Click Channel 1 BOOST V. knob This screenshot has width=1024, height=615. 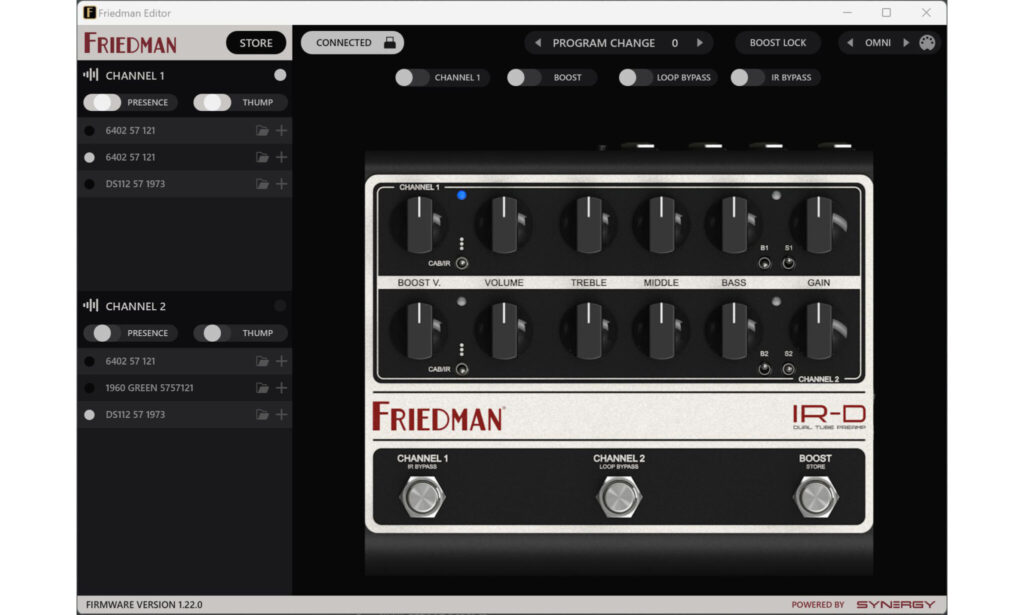419,225
